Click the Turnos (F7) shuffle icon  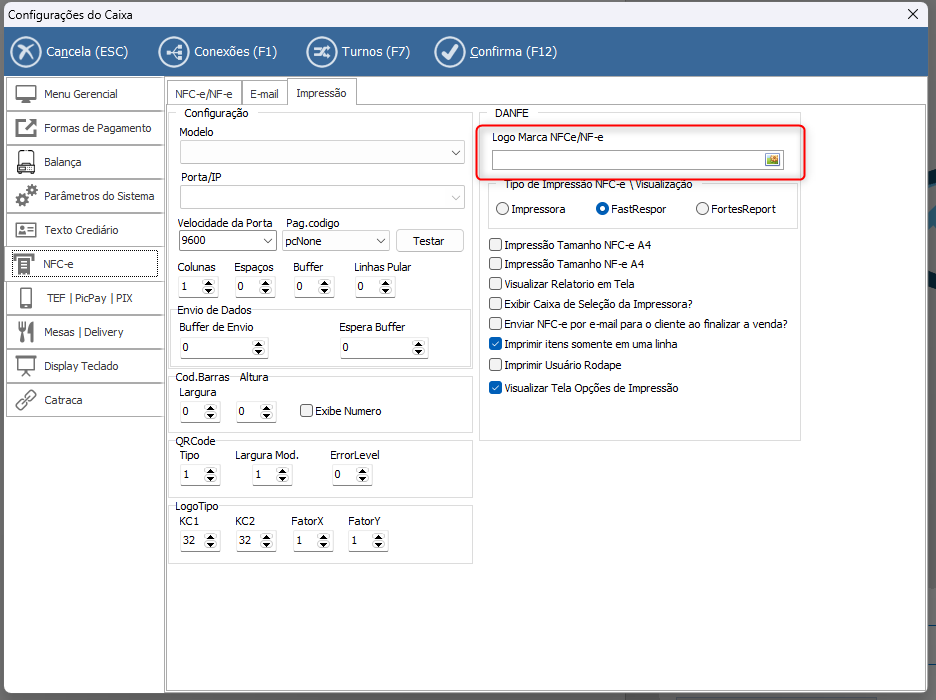pos(321,52)
